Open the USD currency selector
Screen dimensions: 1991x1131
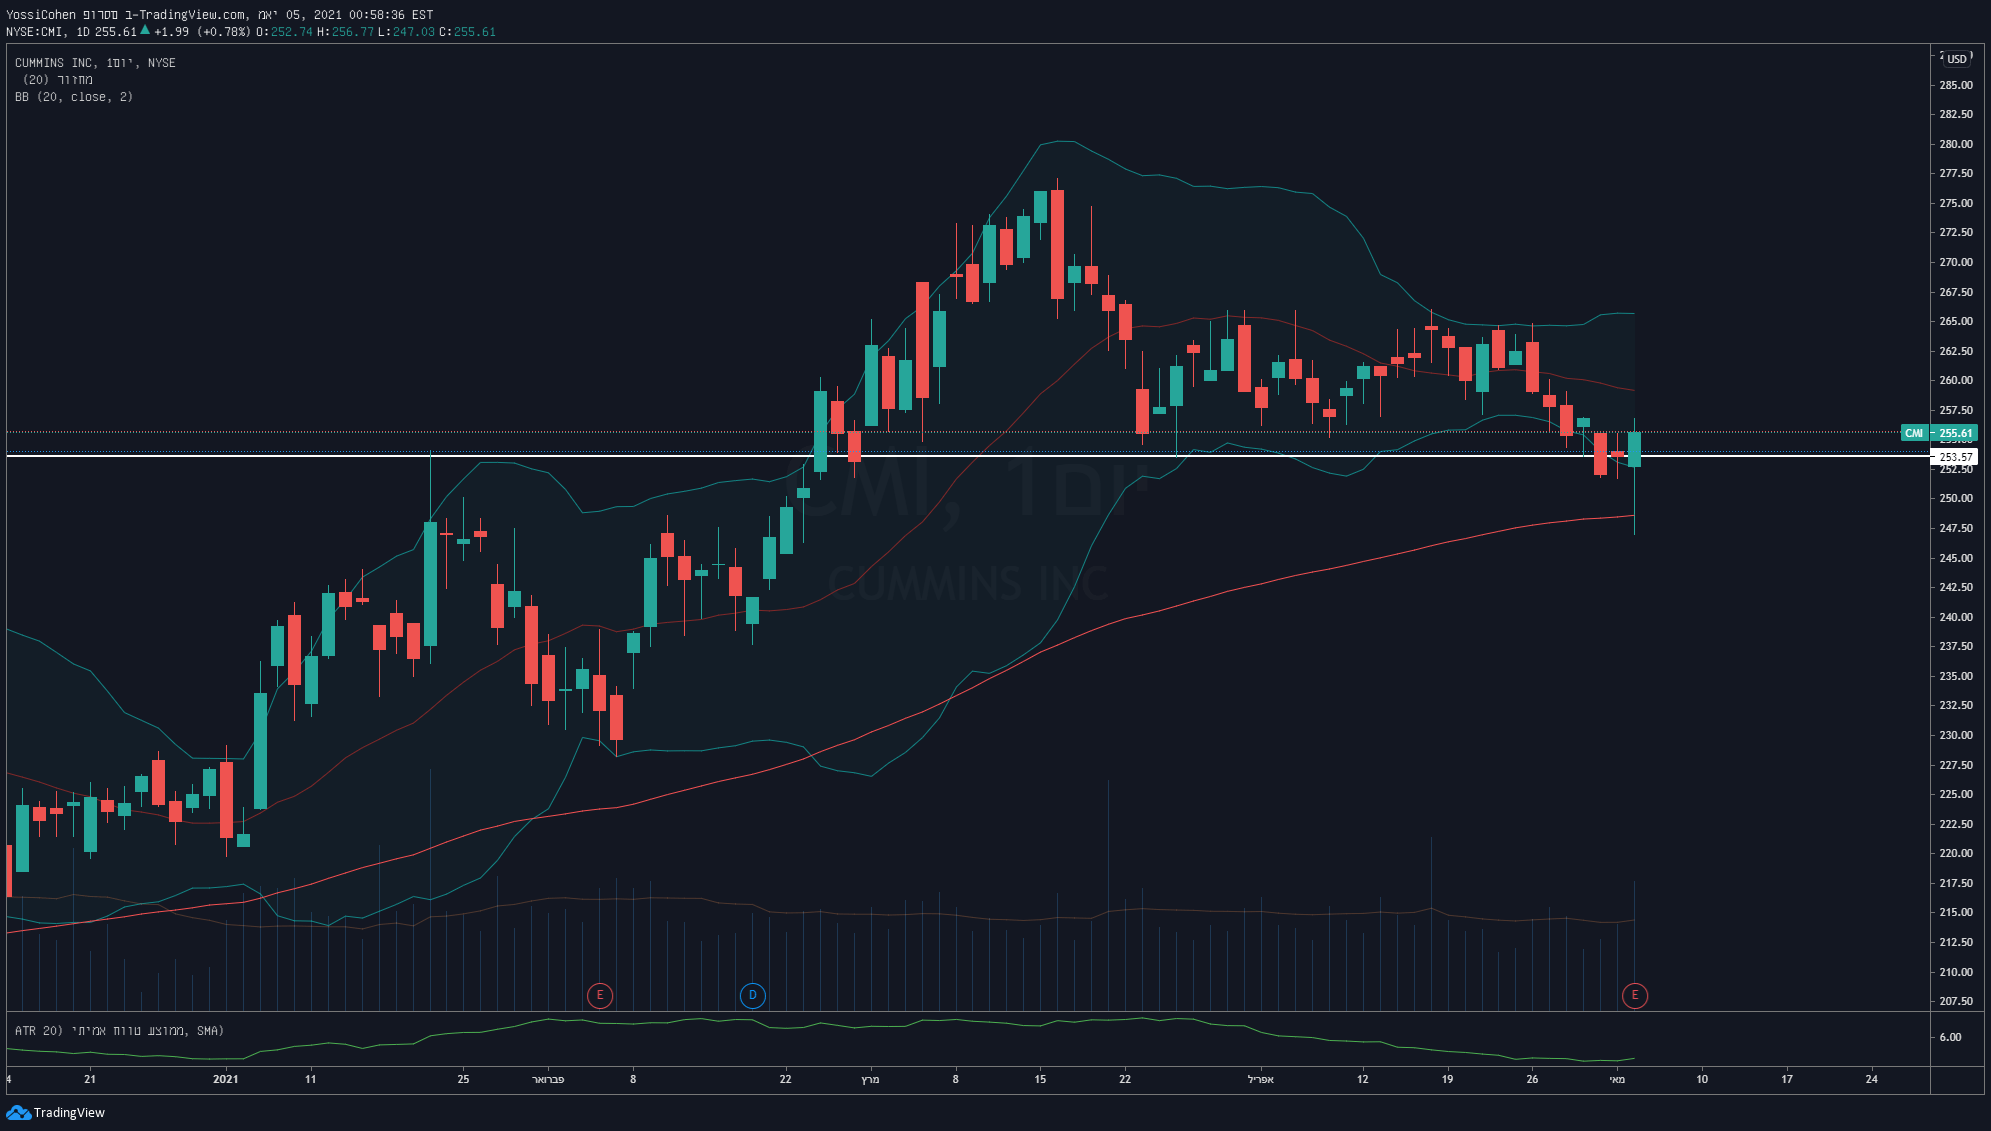coord(1956,58)
